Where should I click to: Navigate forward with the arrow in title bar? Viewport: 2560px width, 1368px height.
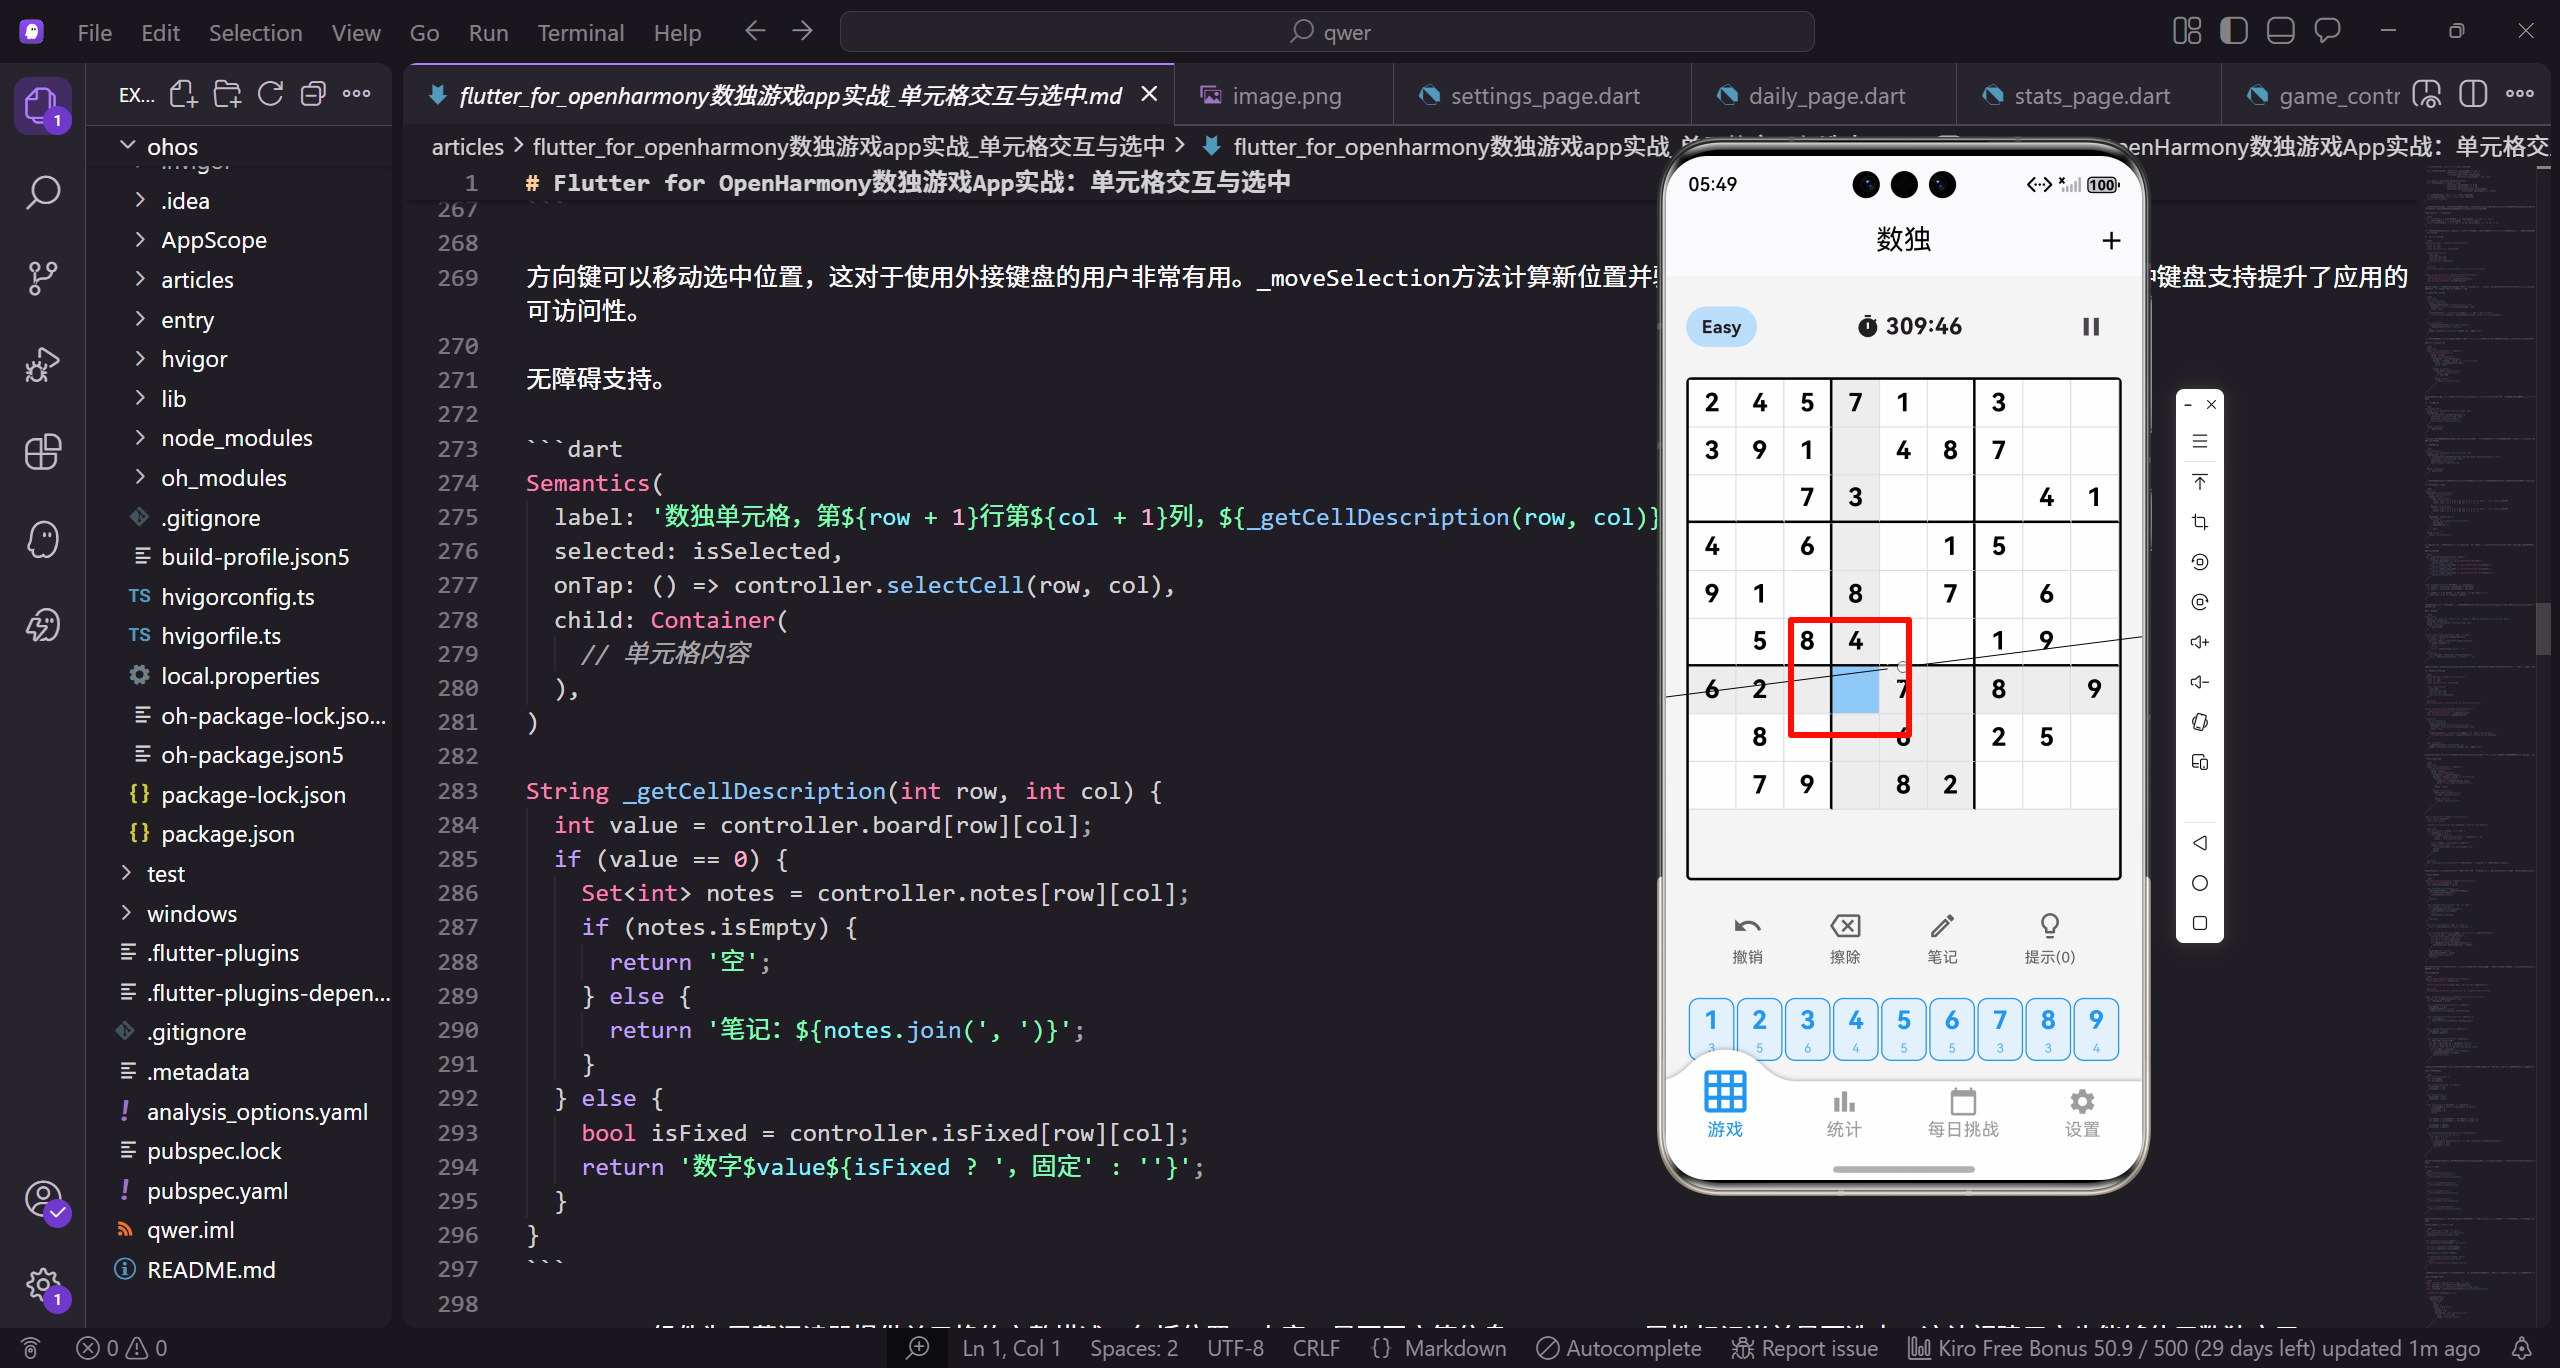click(x=802, y=31)
